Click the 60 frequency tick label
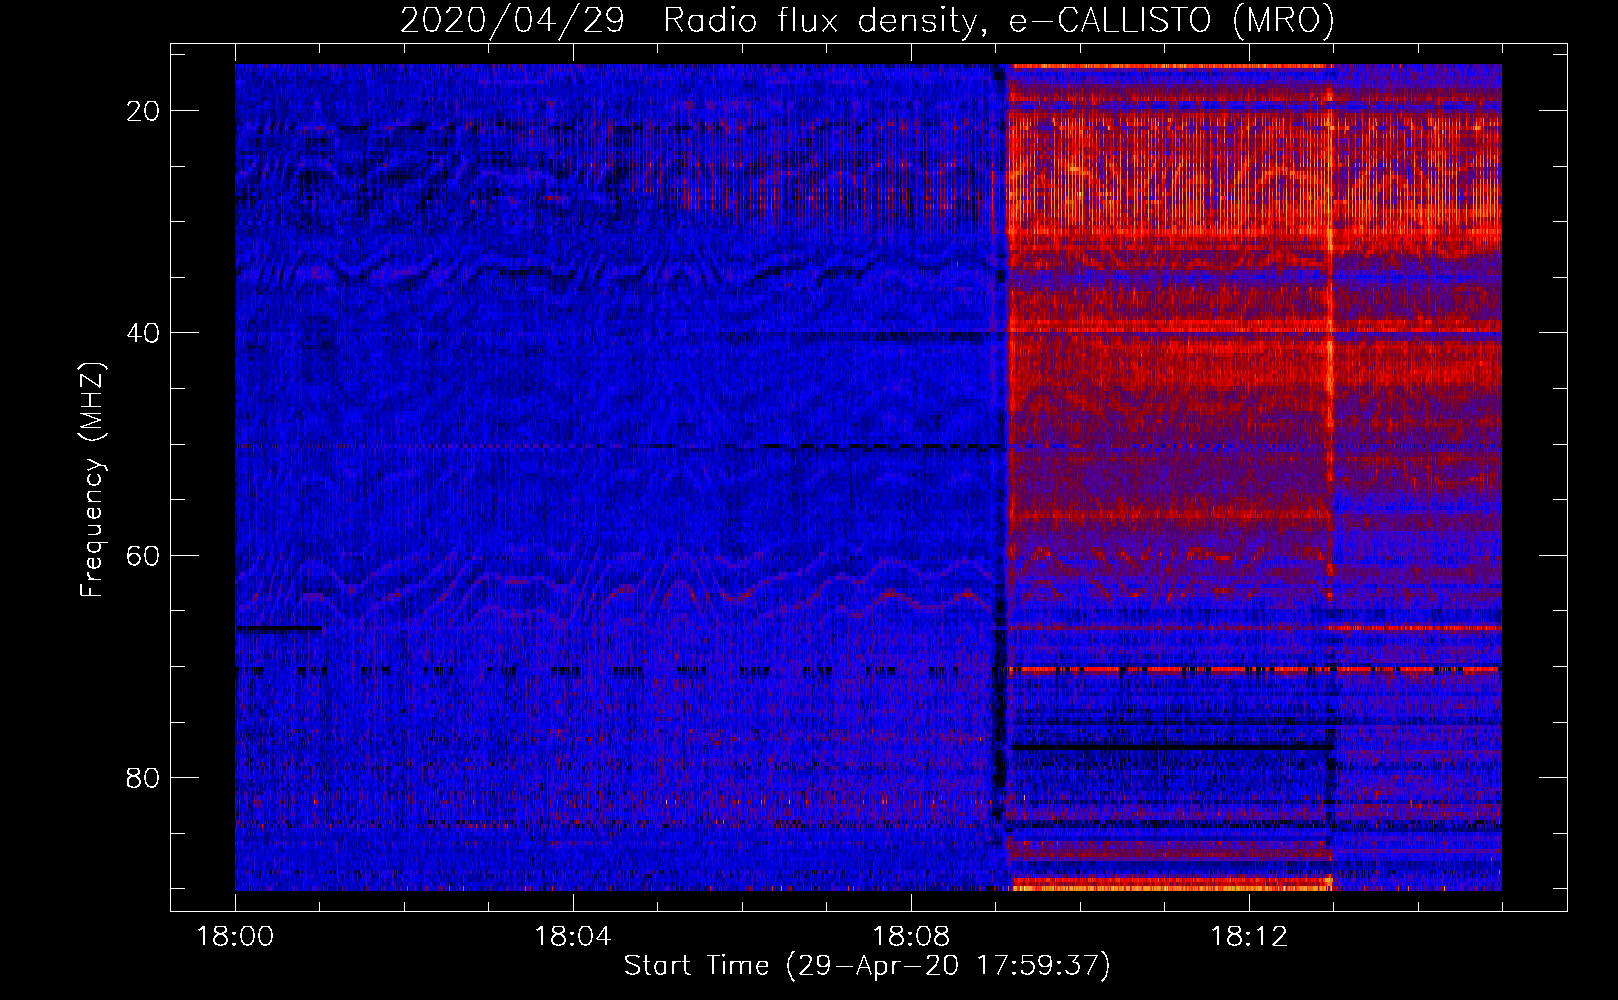 pyautogui.click(x=144, y=555)
